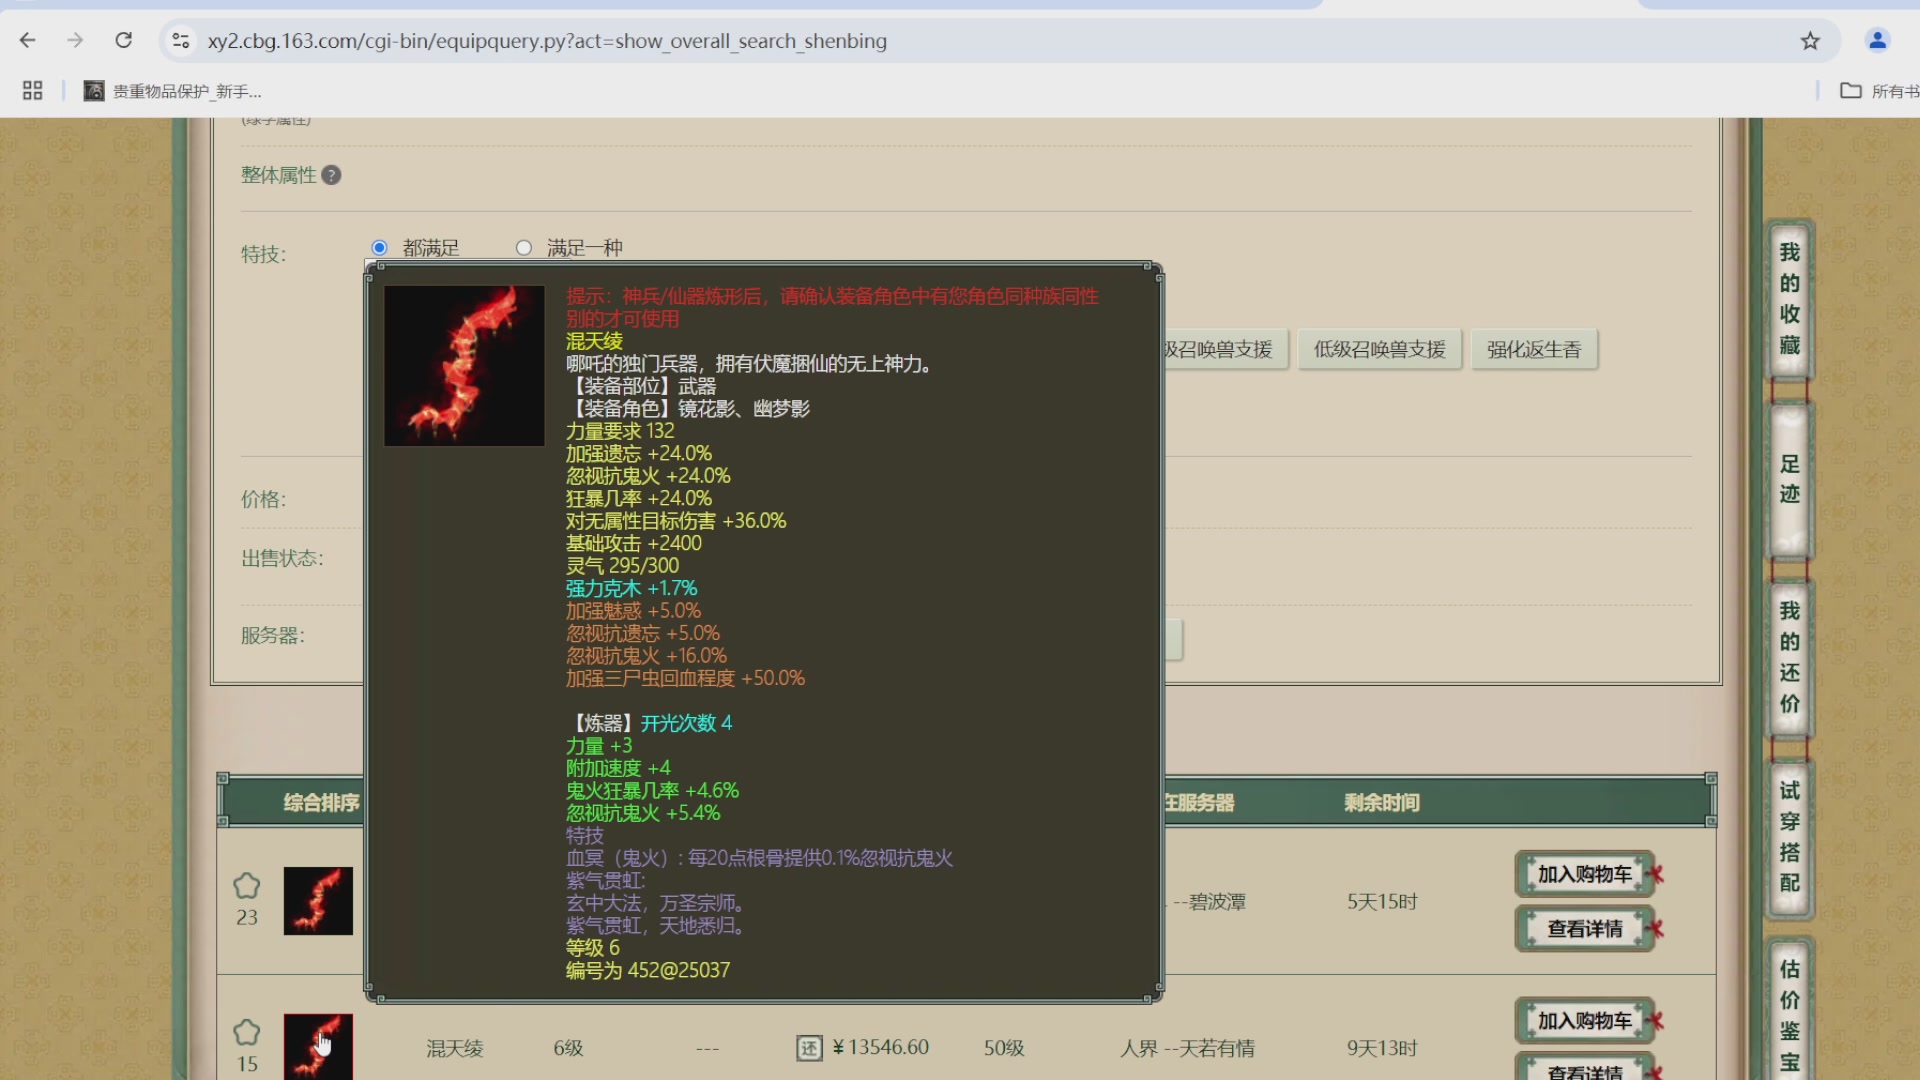
Task: Choose 低级召唤兽支援 skill tag
Action: pyautogui.click(x=1379, y=350)
